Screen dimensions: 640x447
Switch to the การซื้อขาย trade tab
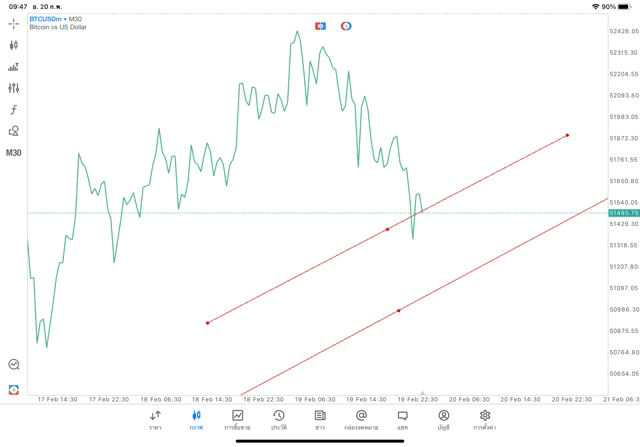point(237,419)
